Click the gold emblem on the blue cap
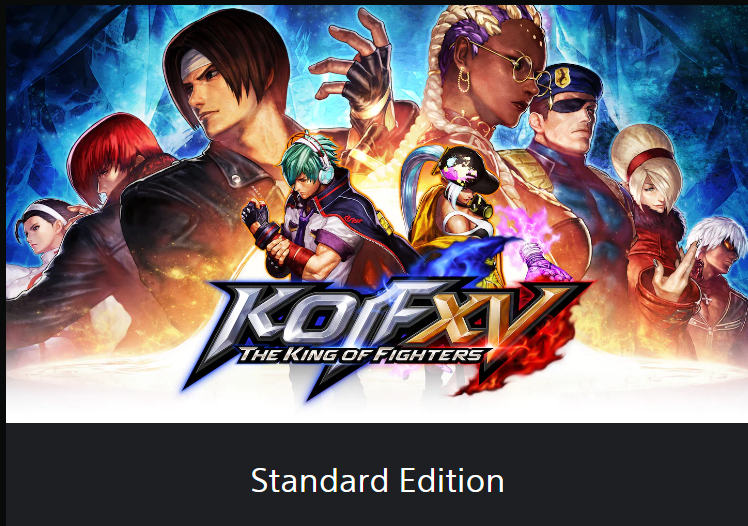The height and width of the screenshot is (526, 748). (561, 78)
